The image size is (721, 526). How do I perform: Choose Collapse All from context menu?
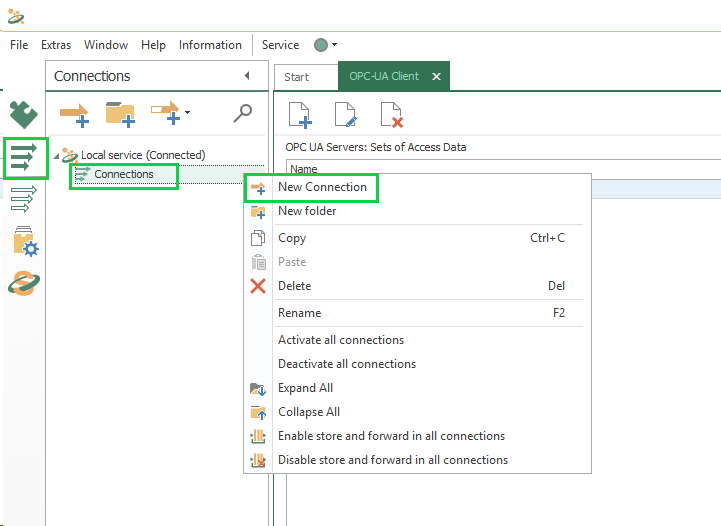pyautogui.click(x=418, y=412)
